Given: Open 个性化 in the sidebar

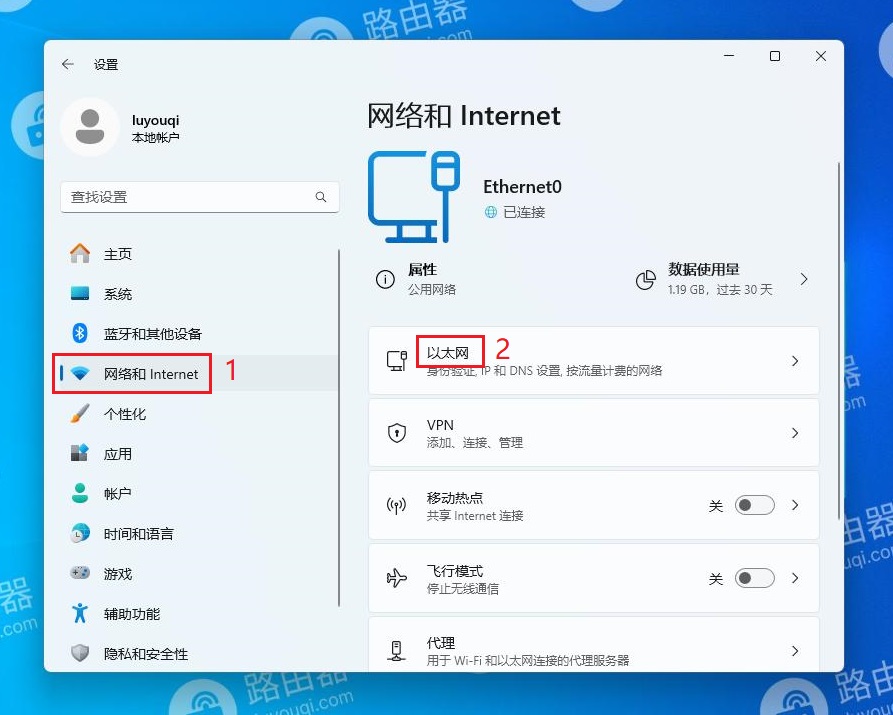Looking at the screenshot, I should coord(199,414).
